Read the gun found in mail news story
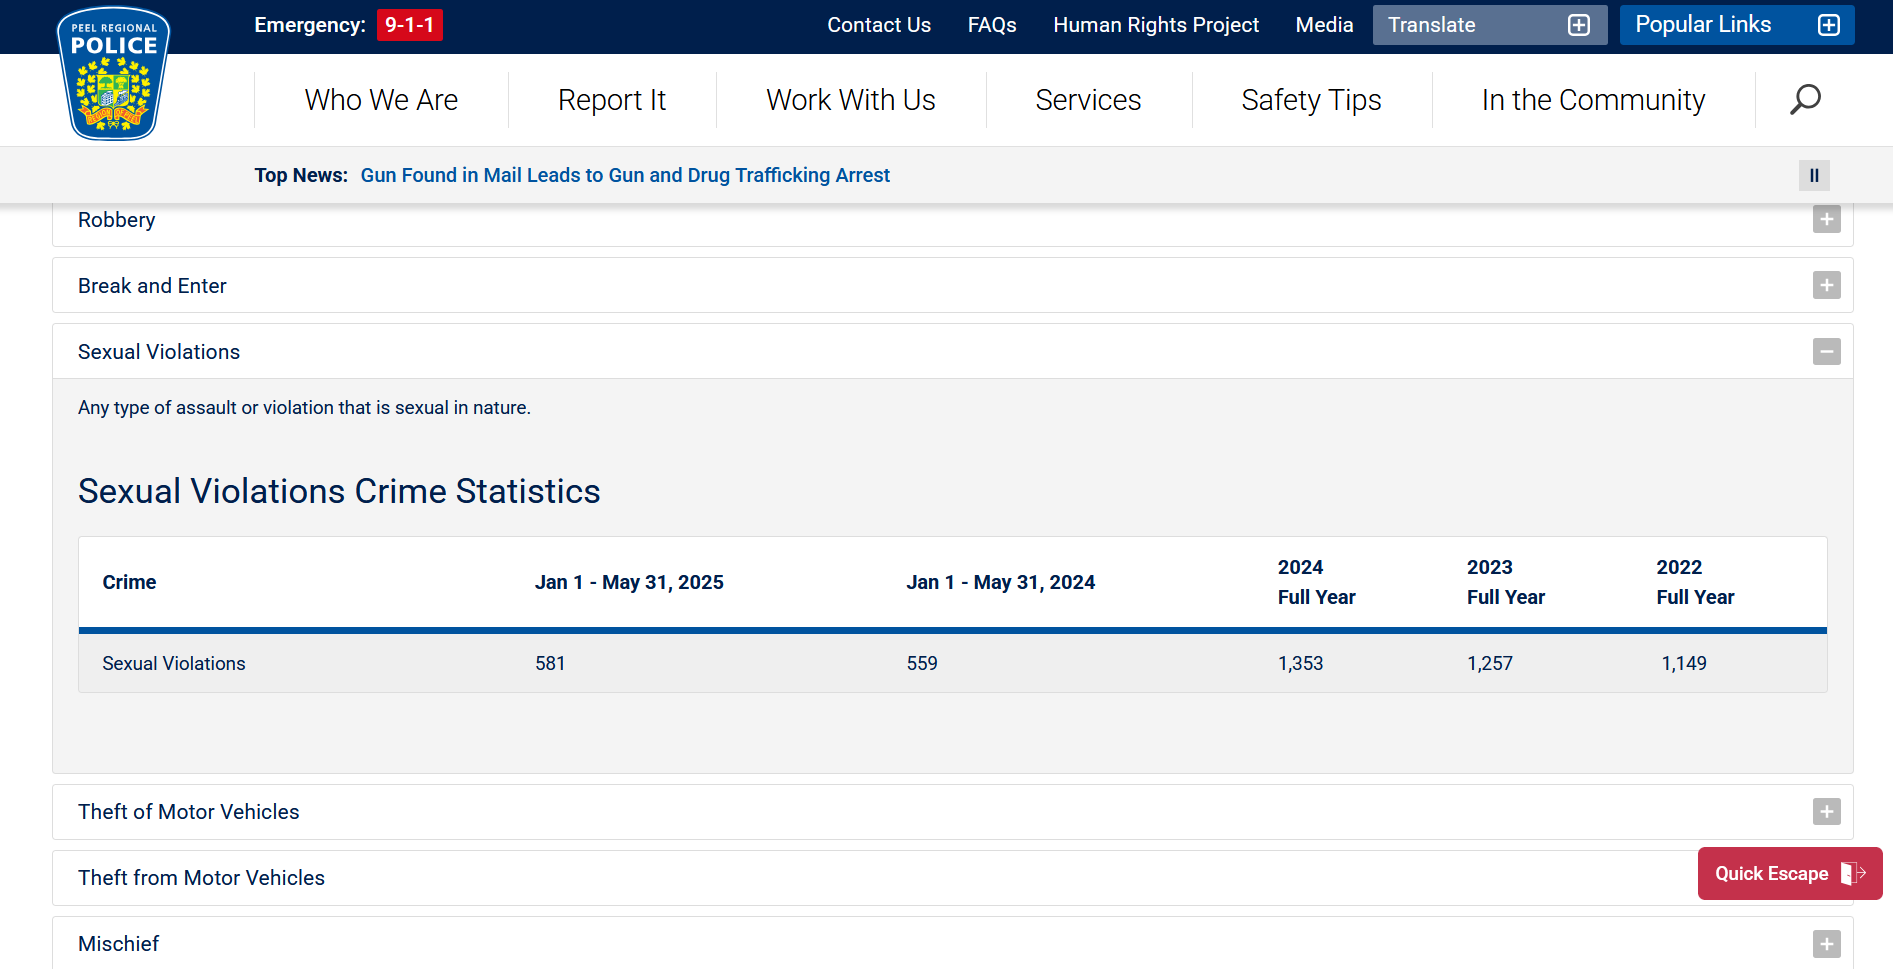1893x969 pixels. click(x=625, y=176)
